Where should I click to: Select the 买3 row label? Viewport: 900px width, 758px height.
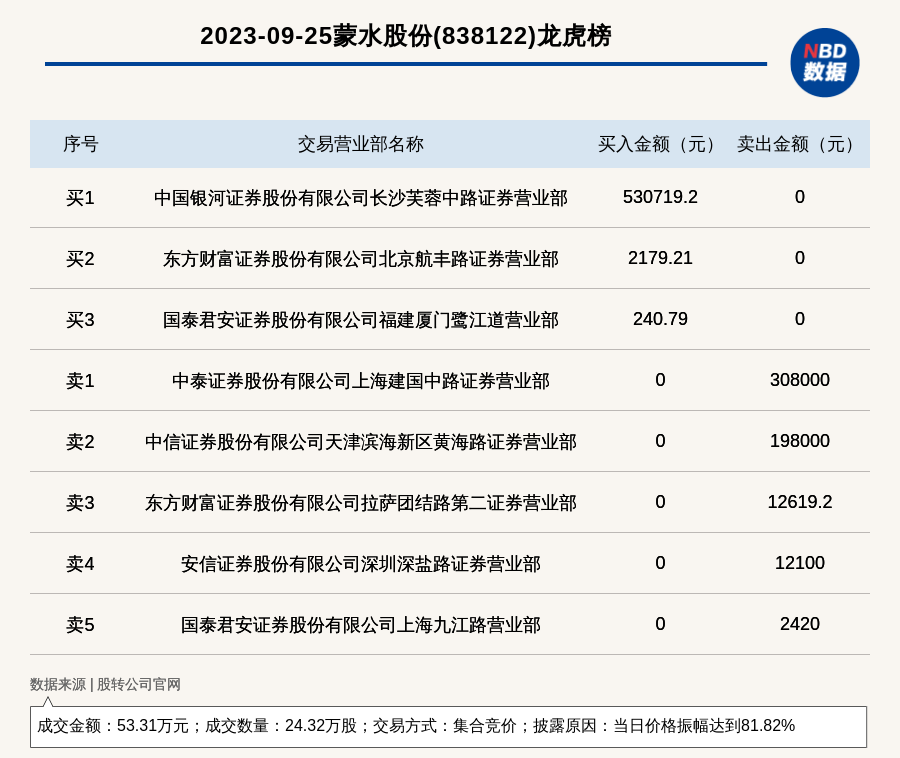click(80, 320)
